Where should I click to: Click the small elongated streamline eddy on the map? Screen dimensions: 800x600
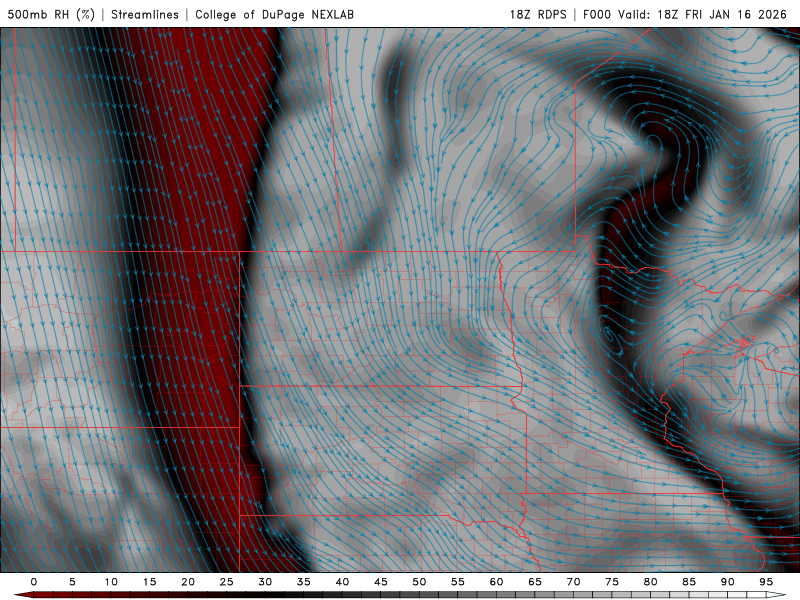tap(609, 335)
